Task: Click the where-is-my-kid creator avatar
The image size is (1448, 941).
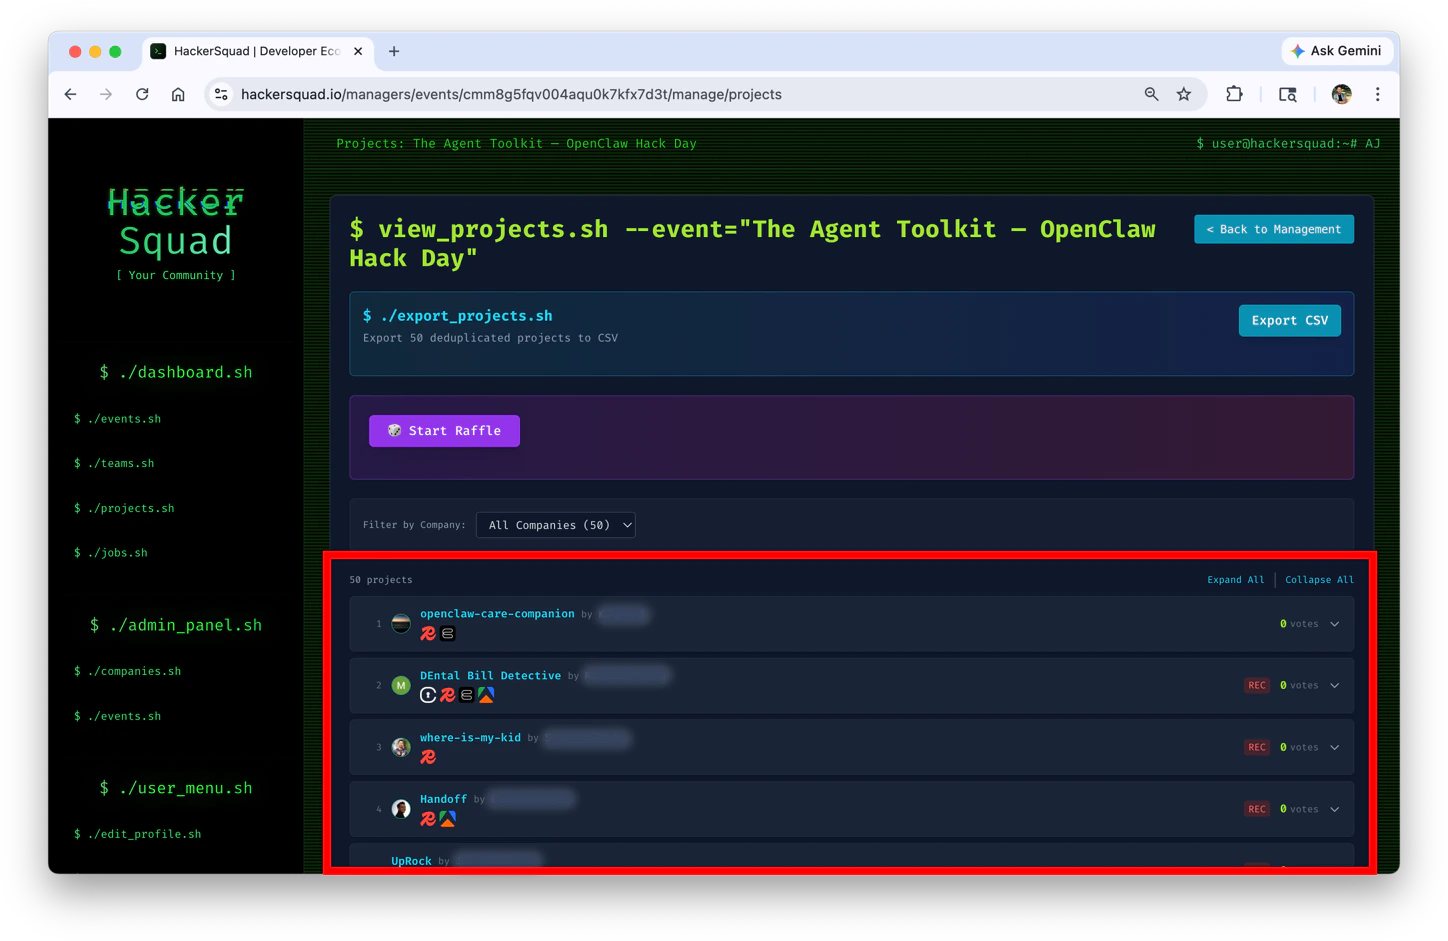Action: [x=401, y=747]
